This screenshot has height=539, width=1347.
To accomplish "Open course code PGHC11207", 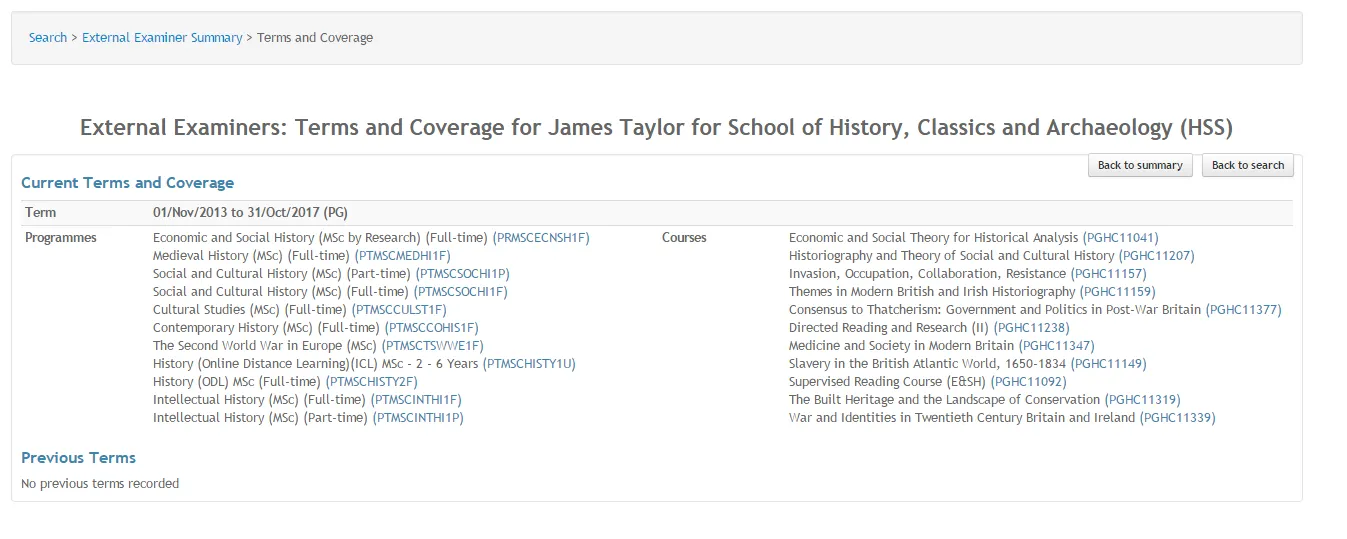I will (x=1157, y=256).
